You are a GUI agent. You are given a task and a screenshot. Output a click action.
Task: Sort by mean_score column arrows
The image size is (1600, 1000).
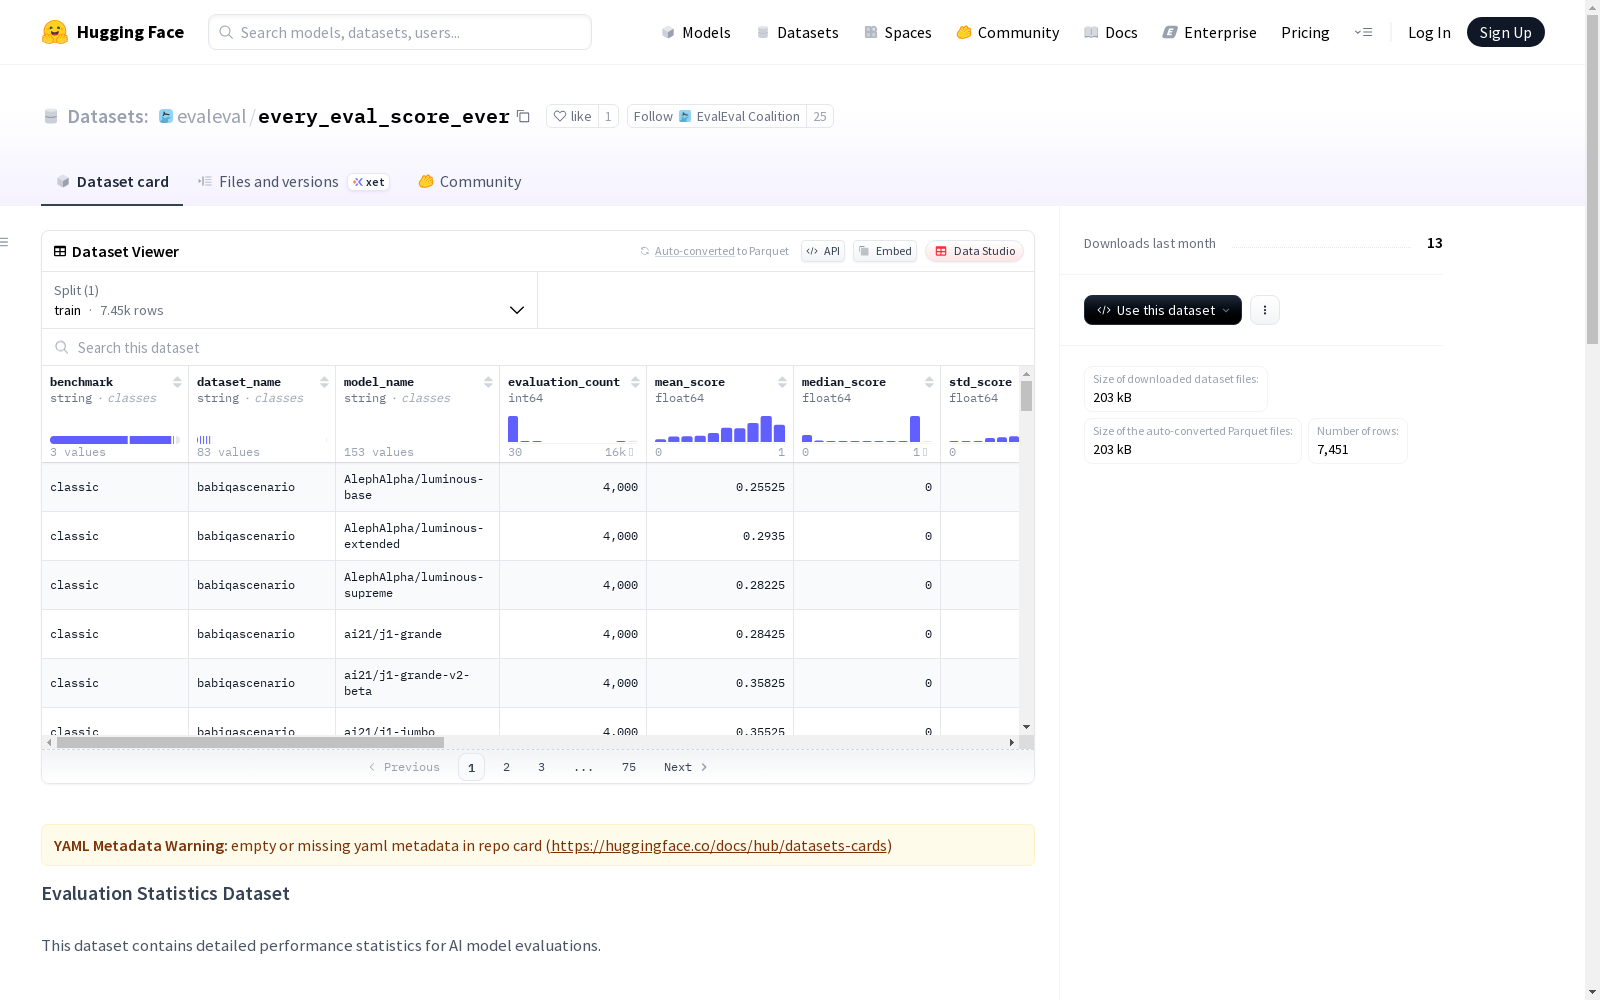[782, 382]
